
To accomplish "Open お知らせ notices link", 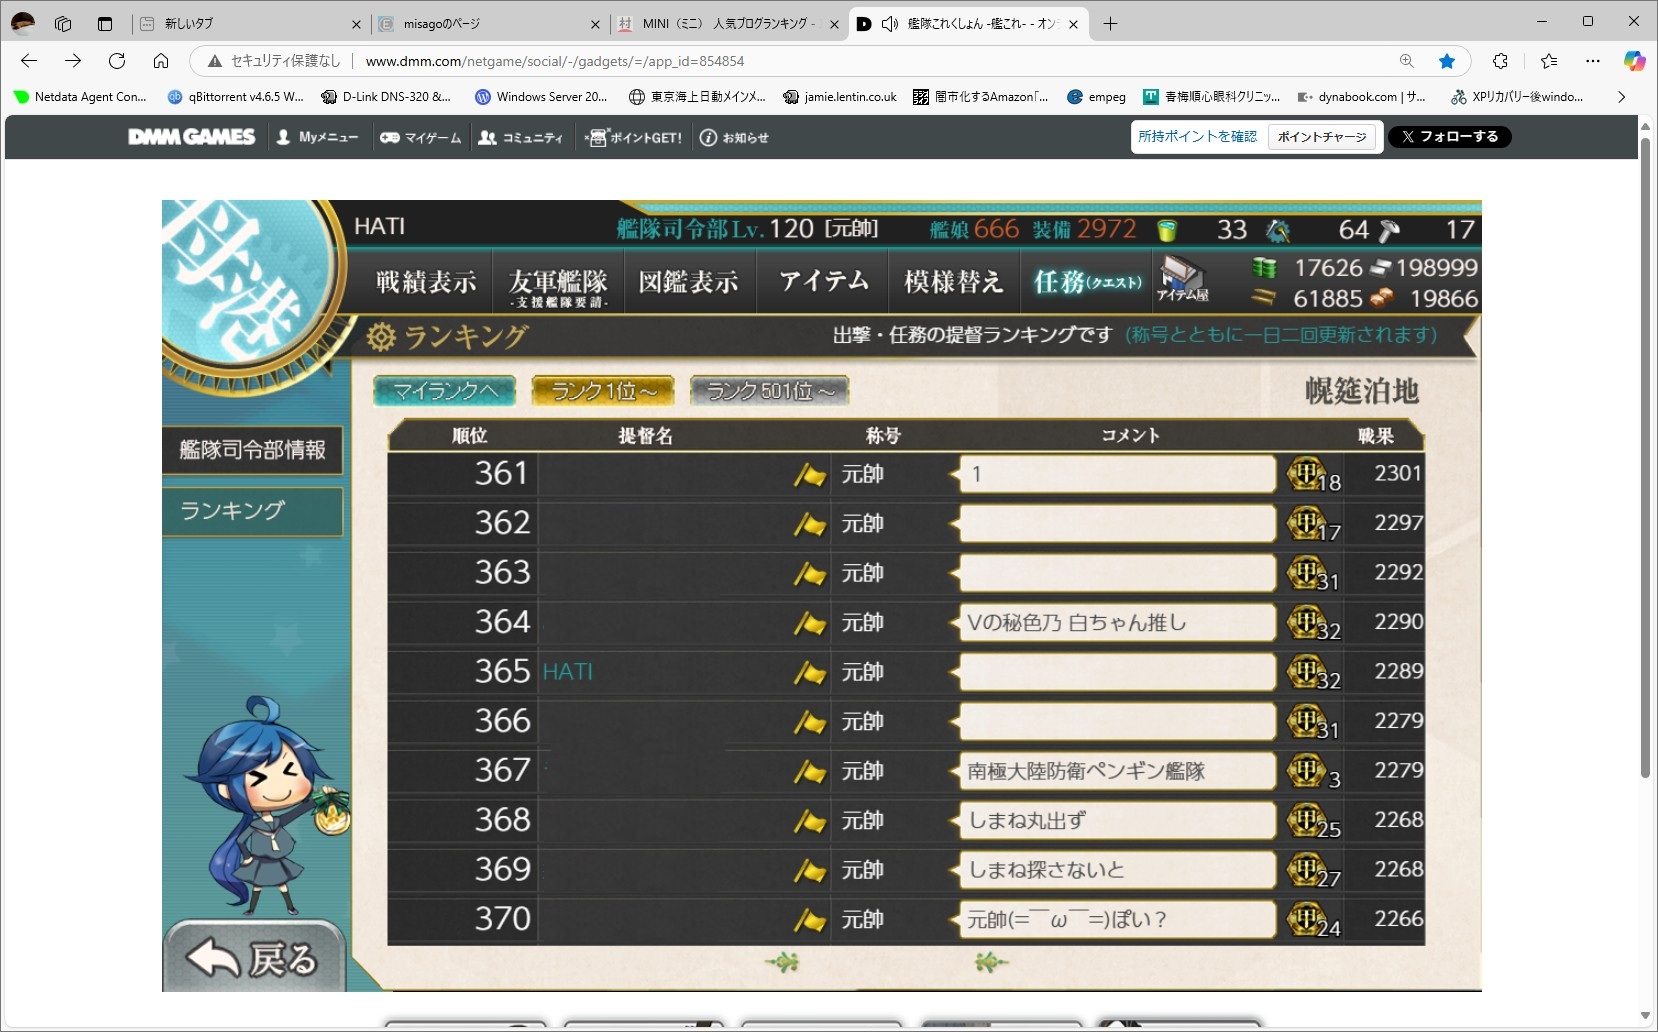I will 735,137.
